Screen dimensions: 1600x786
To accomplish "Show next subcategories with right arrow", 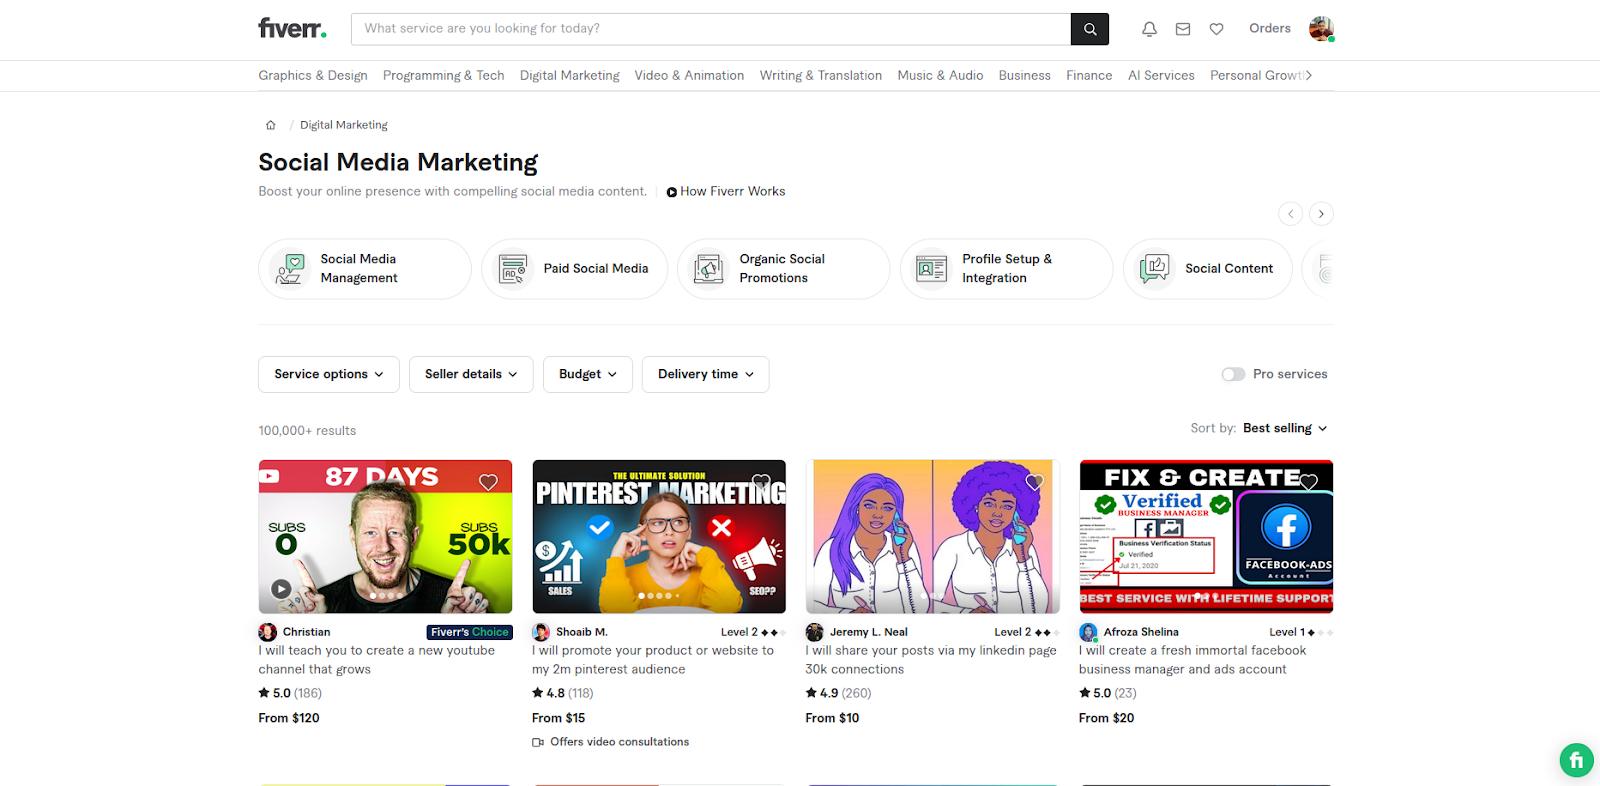I will (x=1321, y=214).
